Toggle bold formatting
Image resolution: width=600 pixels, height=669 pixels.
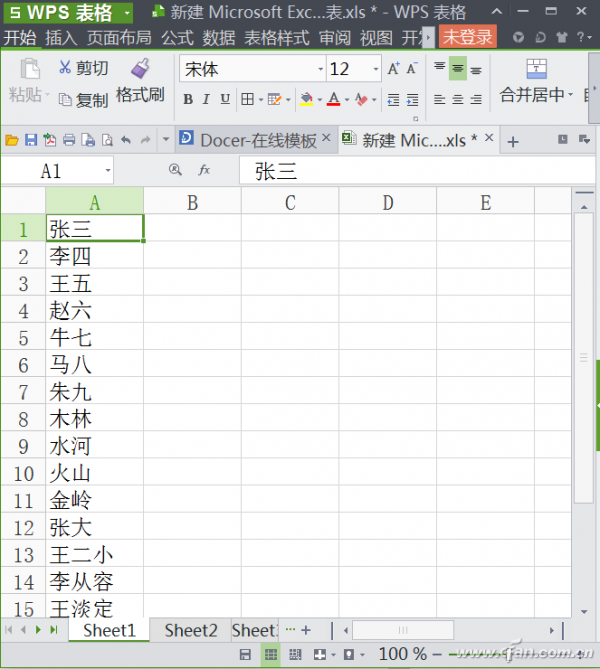click(x=188, y=99)
